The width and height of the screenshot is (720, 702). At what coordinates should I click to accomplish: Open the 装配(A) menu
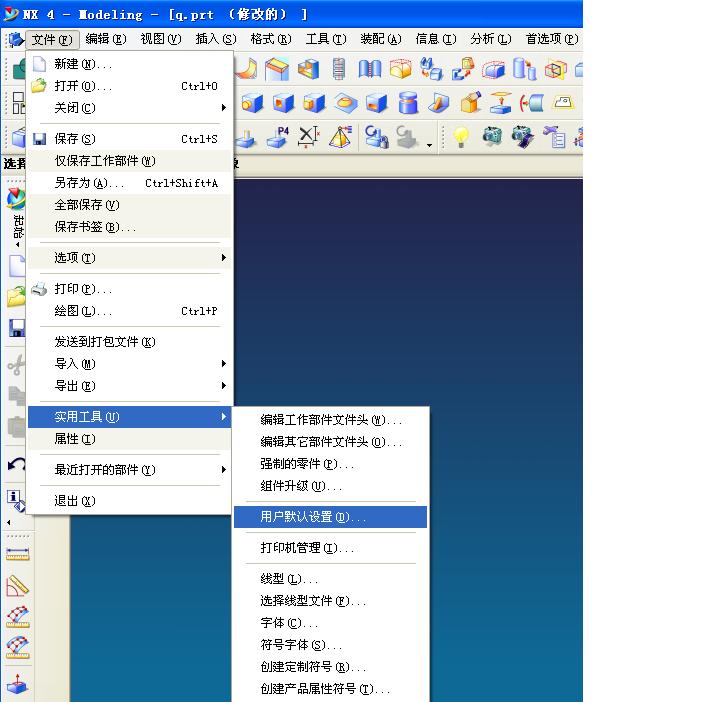tap(381, 39)
